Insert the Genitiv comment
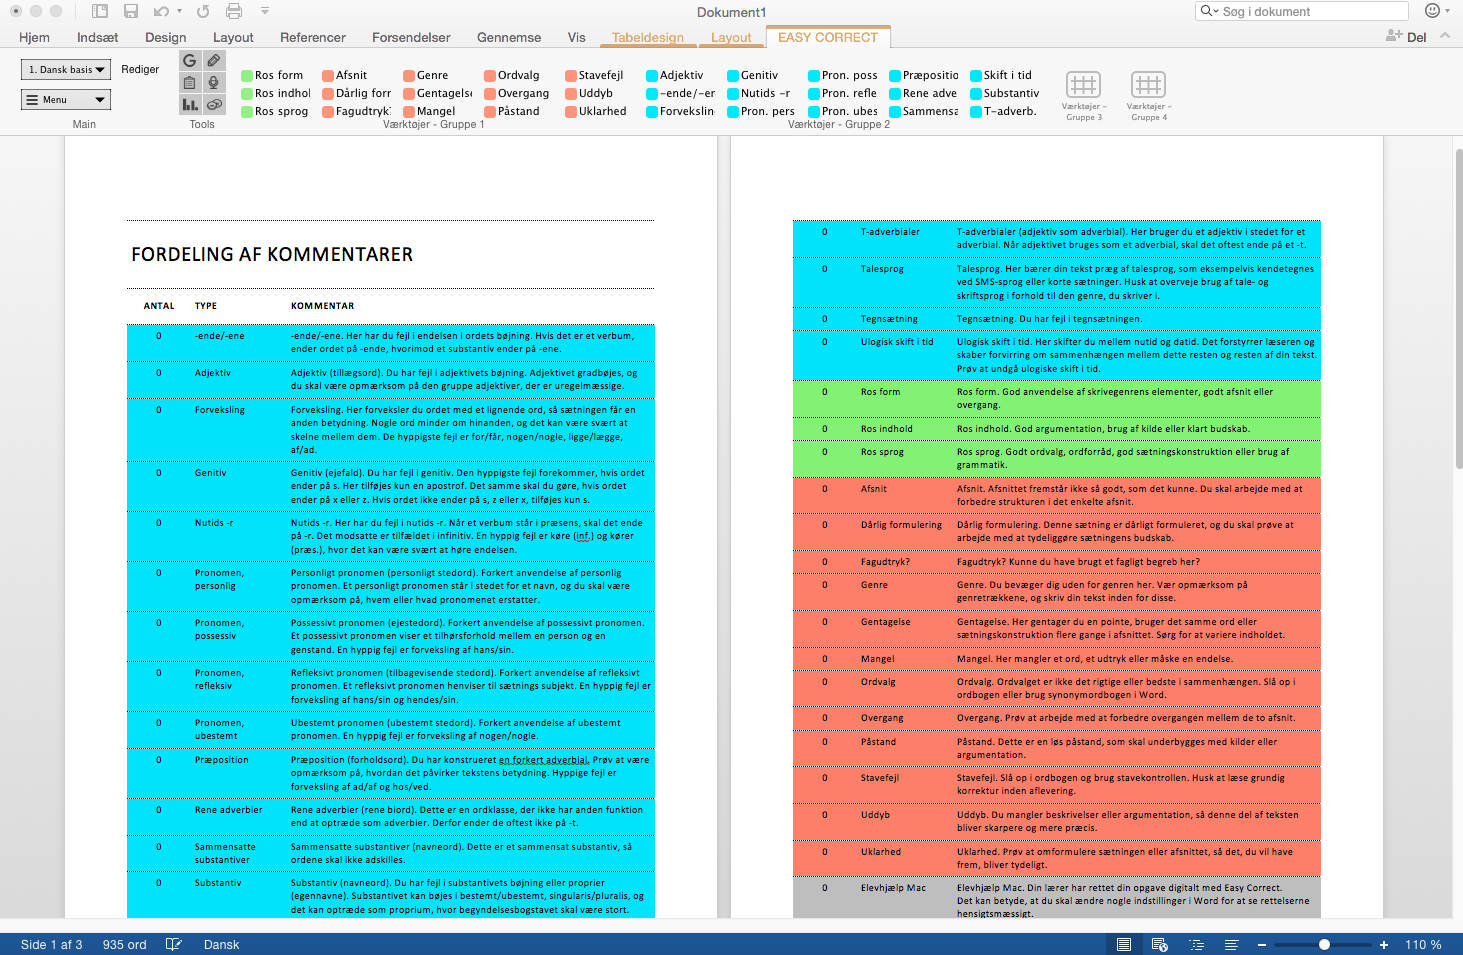Screen dimensions: 1463x955 pyautogui.click(x=753, y=75)
